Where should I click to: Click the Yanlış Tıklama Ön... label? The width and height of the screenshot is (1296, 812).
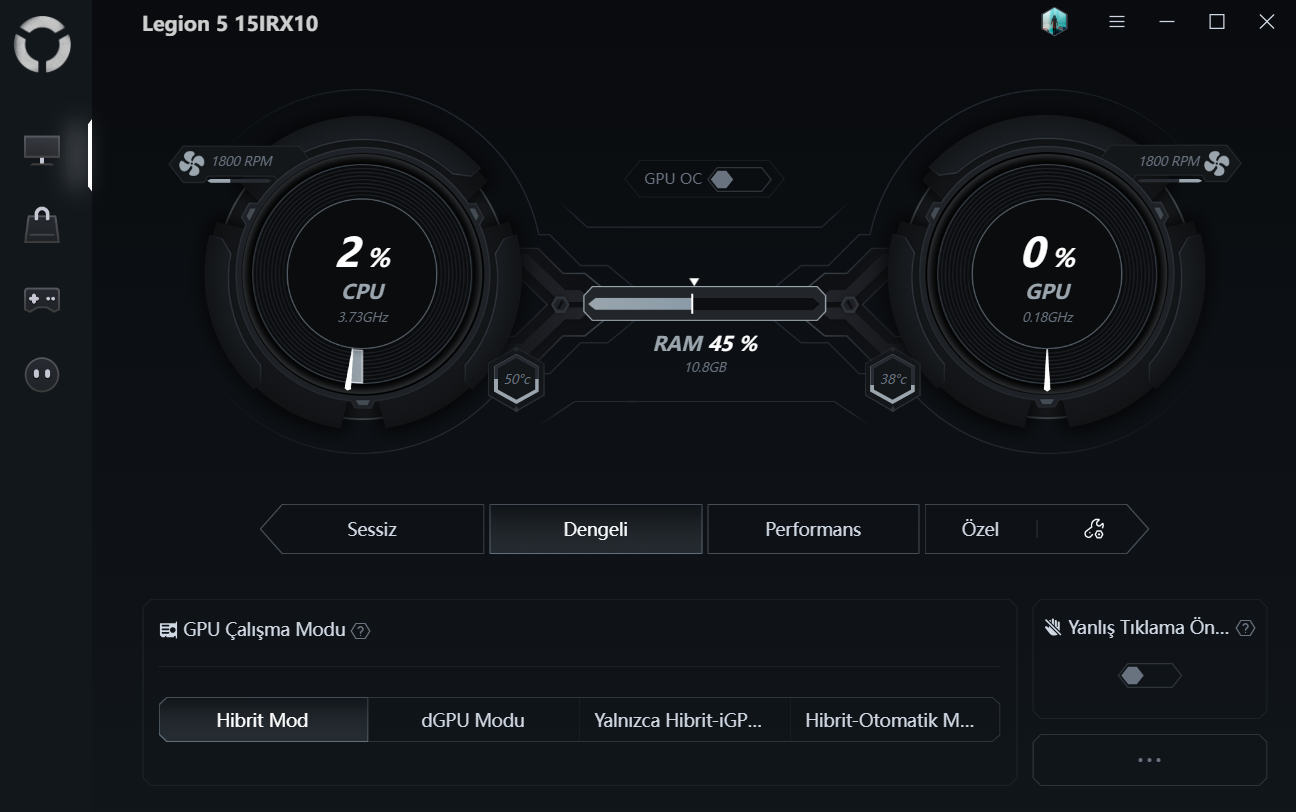(x=1148, y=628)
